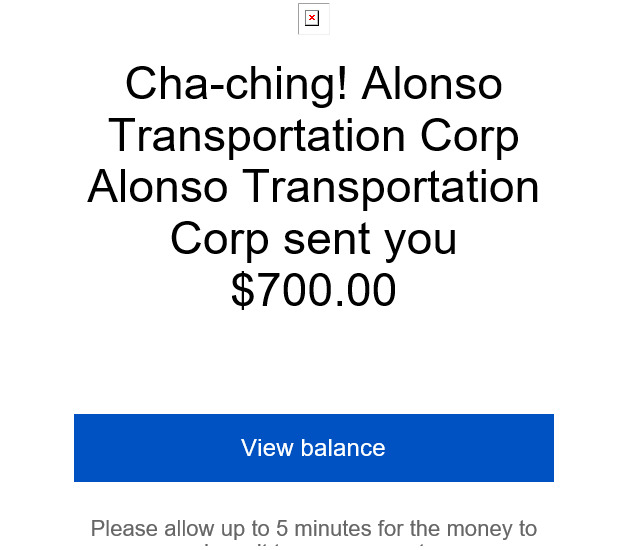Click "5 minutes" in the gray notice text
The image size is (629, 550).
click(x=321, y=528)
